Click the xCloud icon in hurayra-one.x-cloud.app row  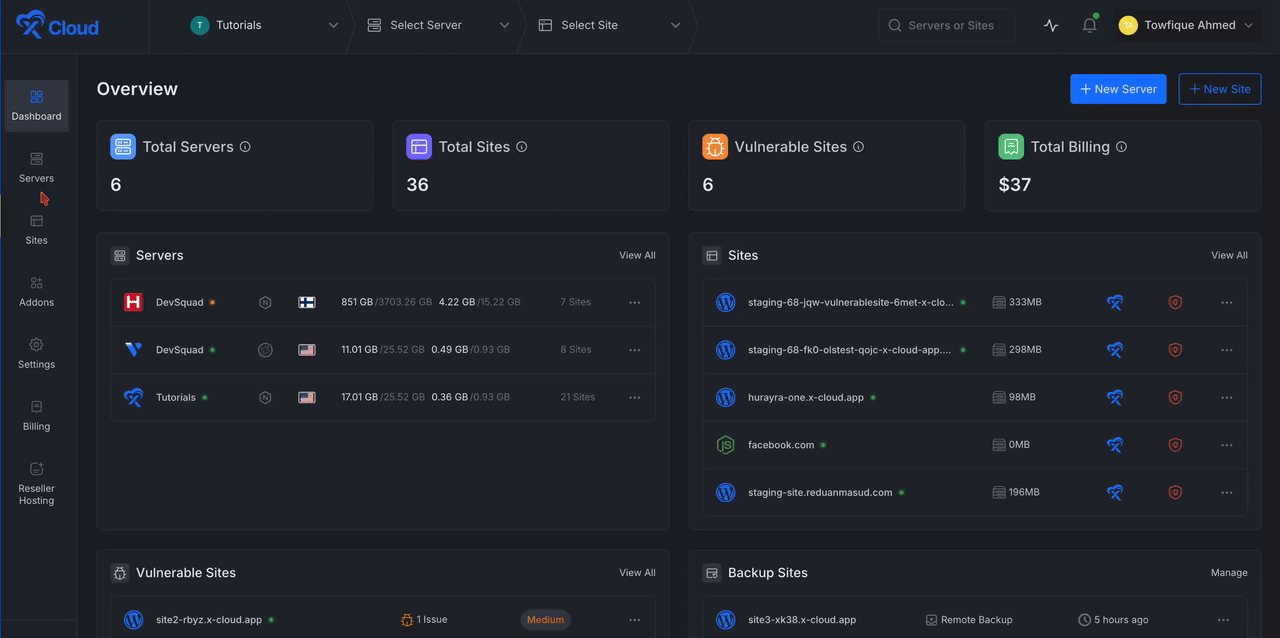1114,397
